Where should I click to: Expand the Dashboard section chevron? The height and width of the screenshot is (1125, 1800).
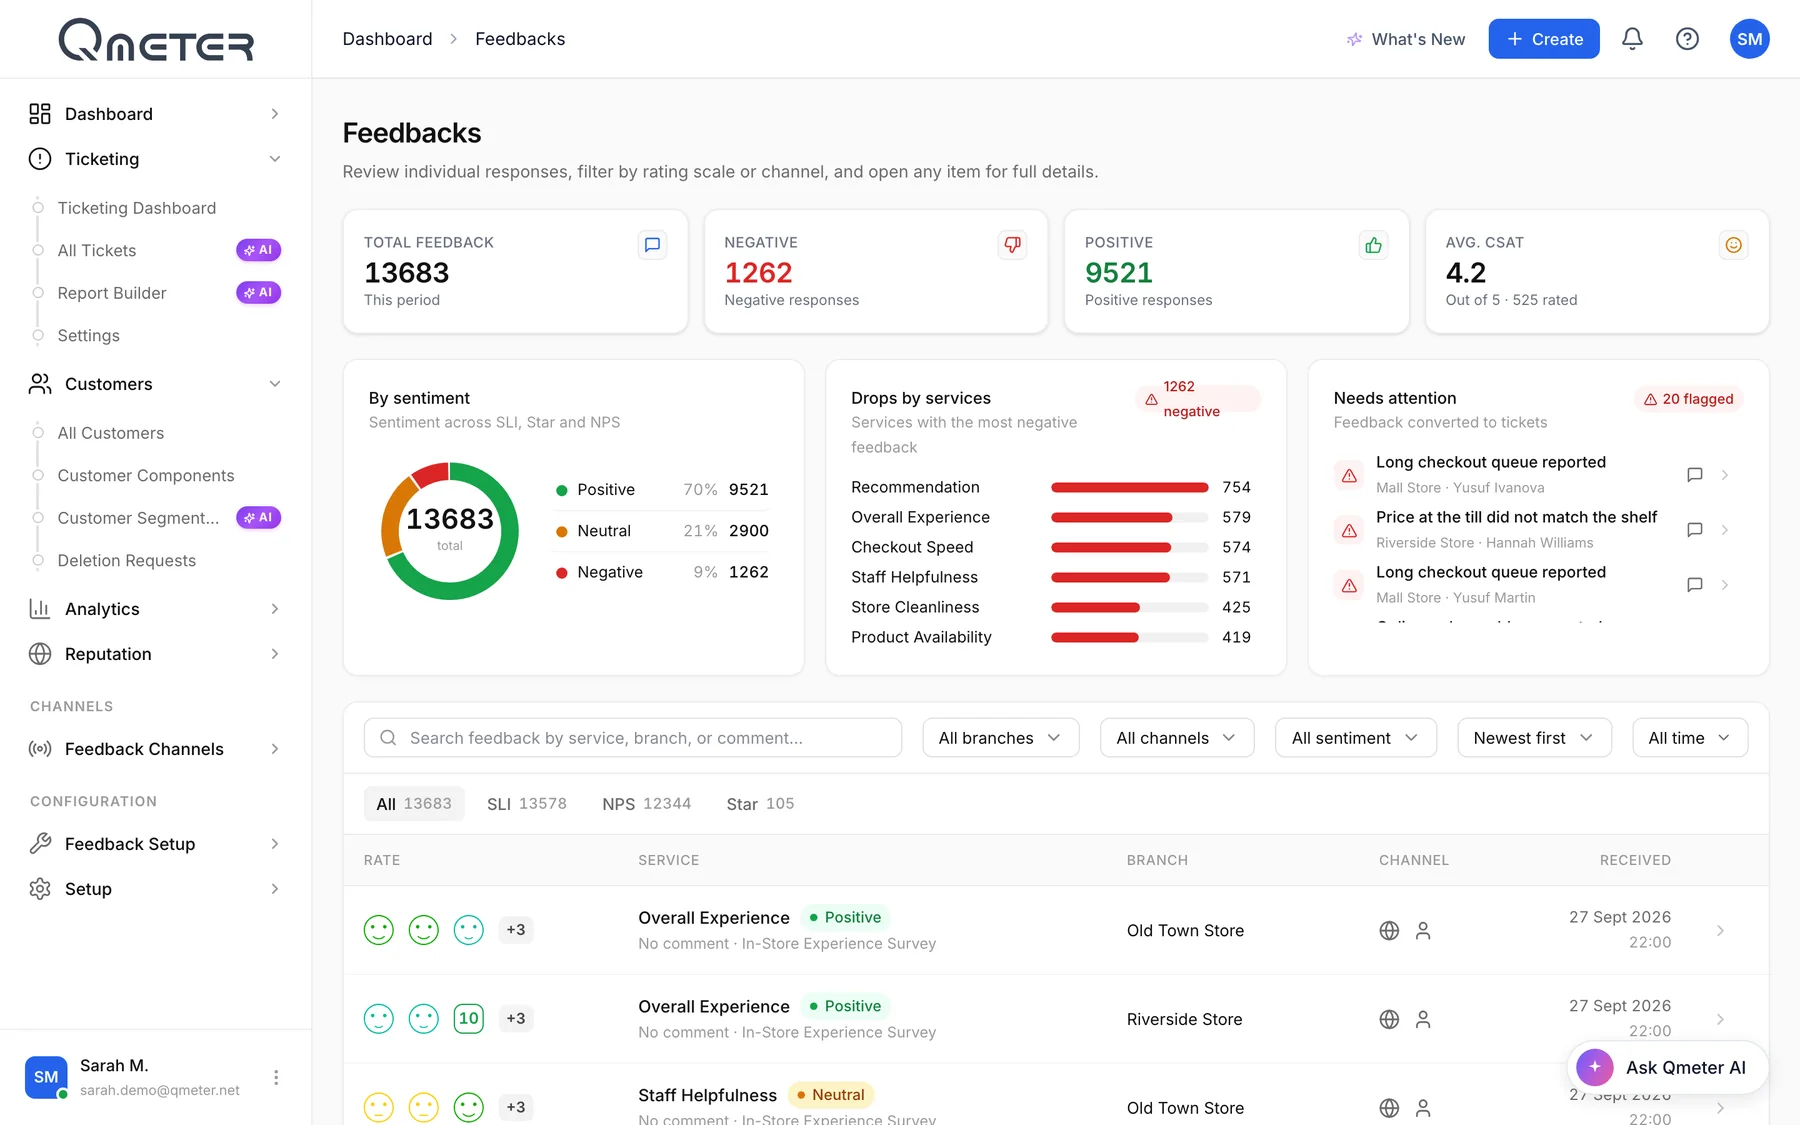tap(275, 114)
